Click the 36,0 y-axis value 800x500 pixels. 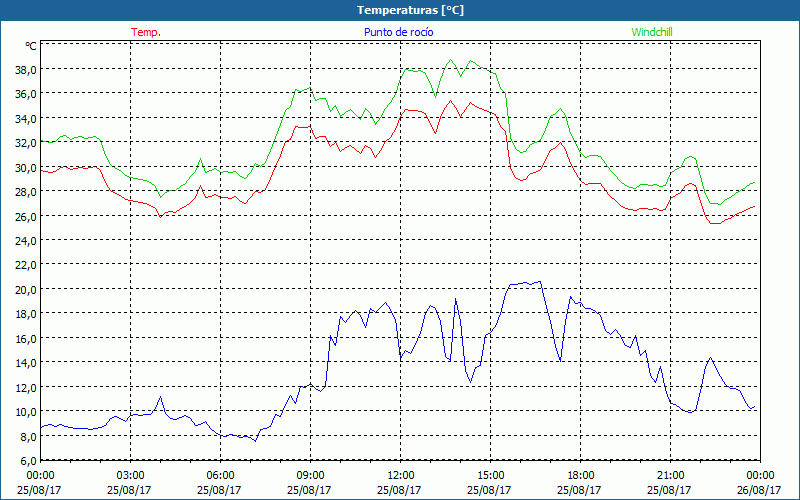click(26, 94)
